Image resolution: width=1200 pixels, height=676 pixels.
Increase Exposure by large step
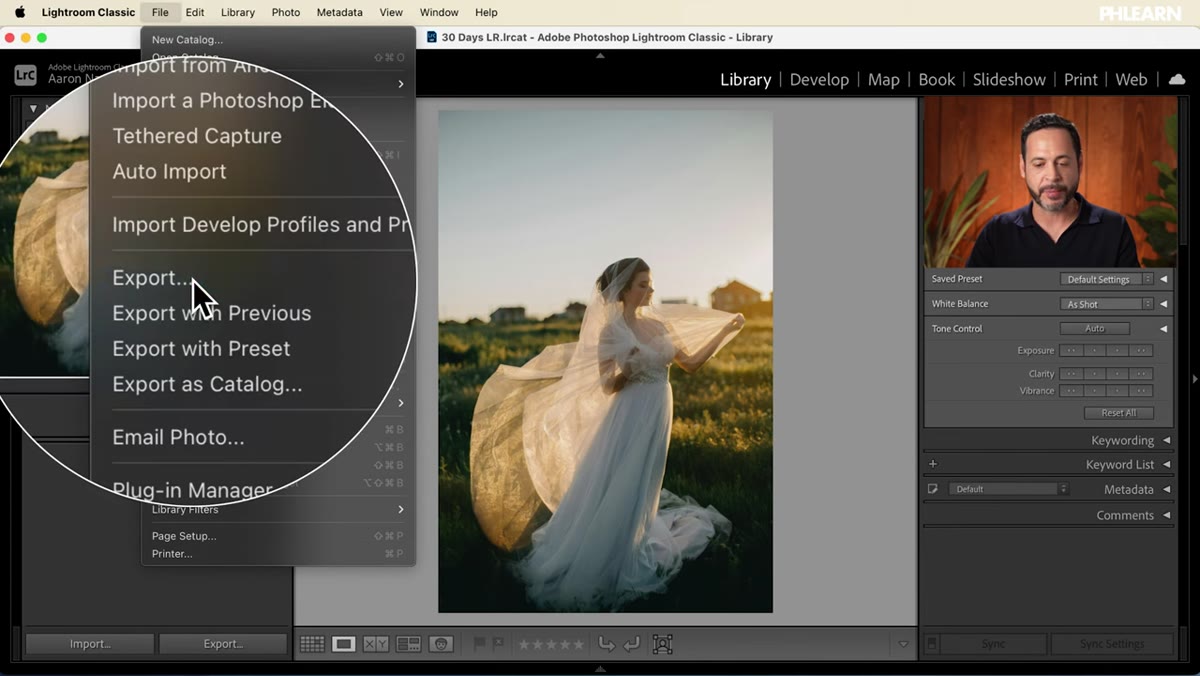[x=1141, y=351]
